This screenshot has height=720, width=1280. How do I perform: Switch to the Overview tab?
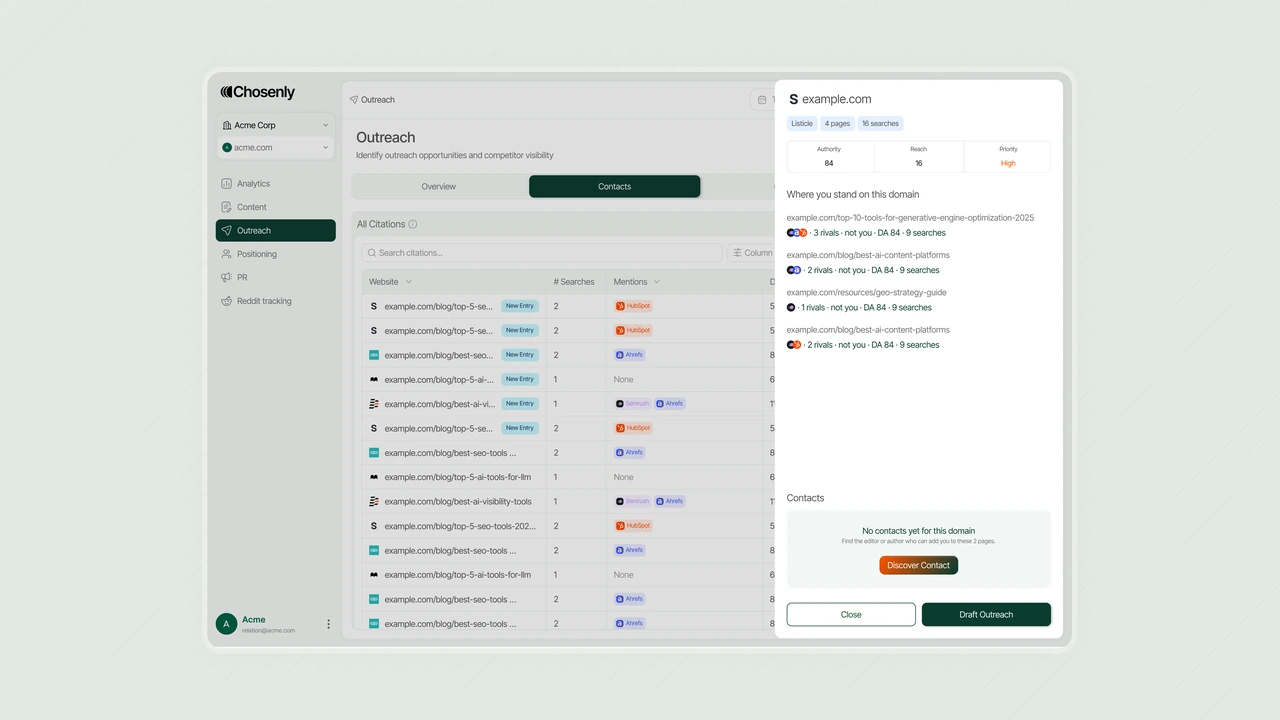(x=439, y=187)
